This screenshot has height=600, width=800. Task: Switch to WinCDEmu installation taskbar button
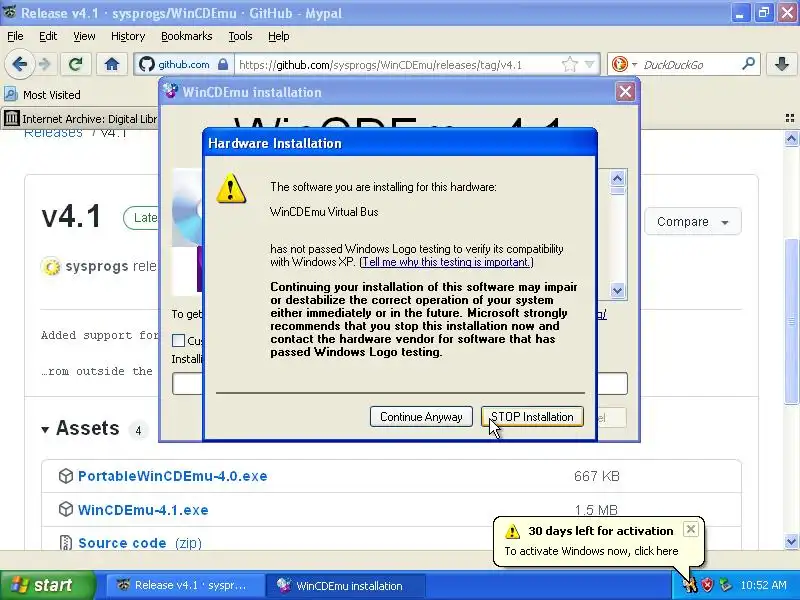point(345,586)
